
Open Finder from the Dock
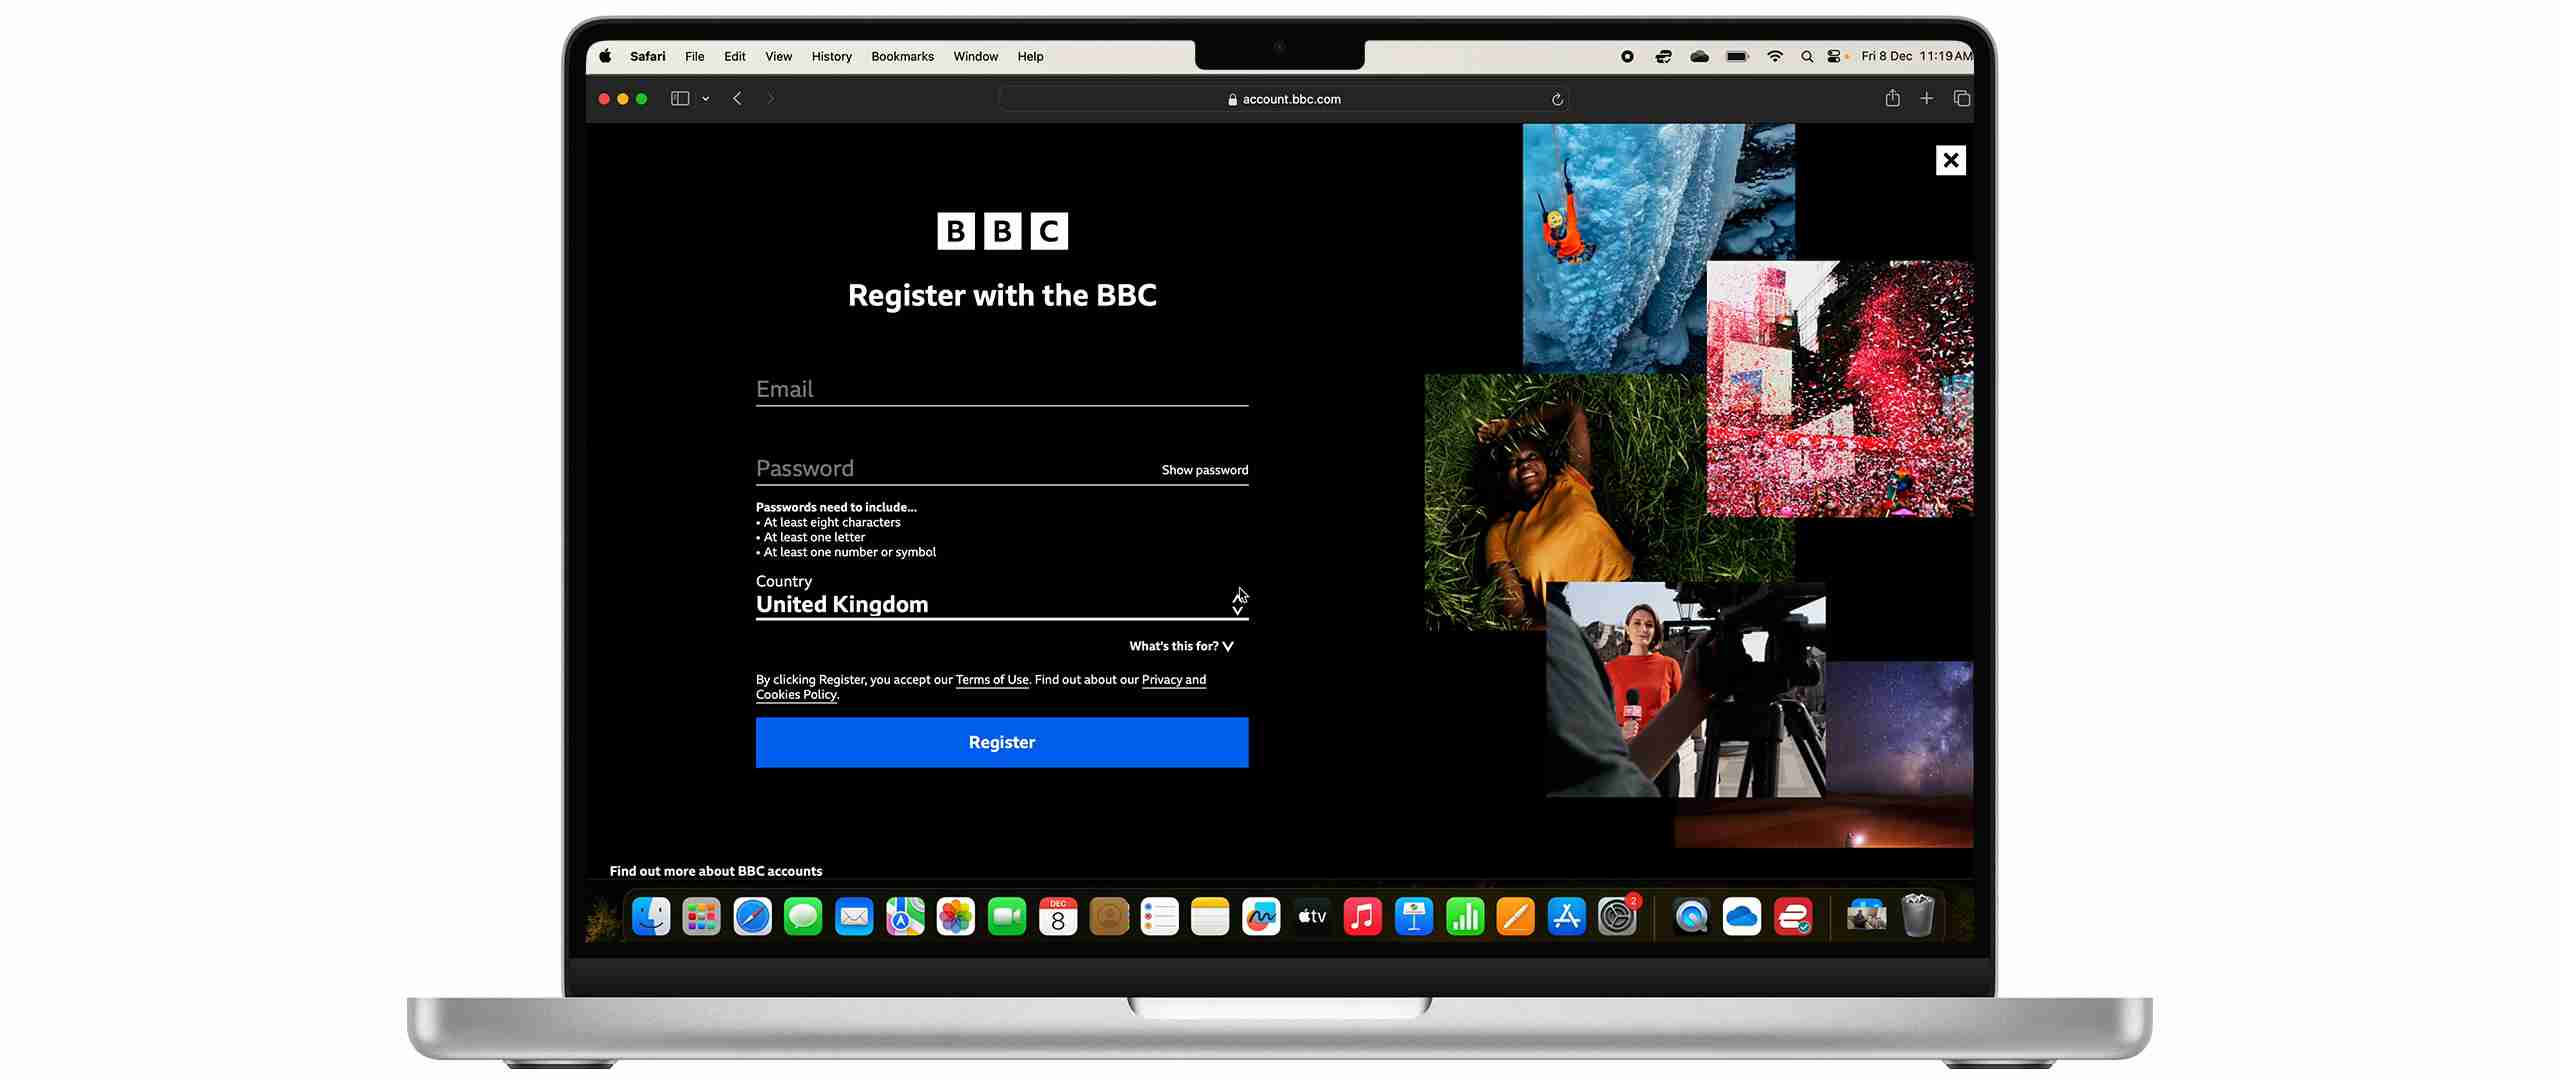pyautogui.click(x=651, y=916)
